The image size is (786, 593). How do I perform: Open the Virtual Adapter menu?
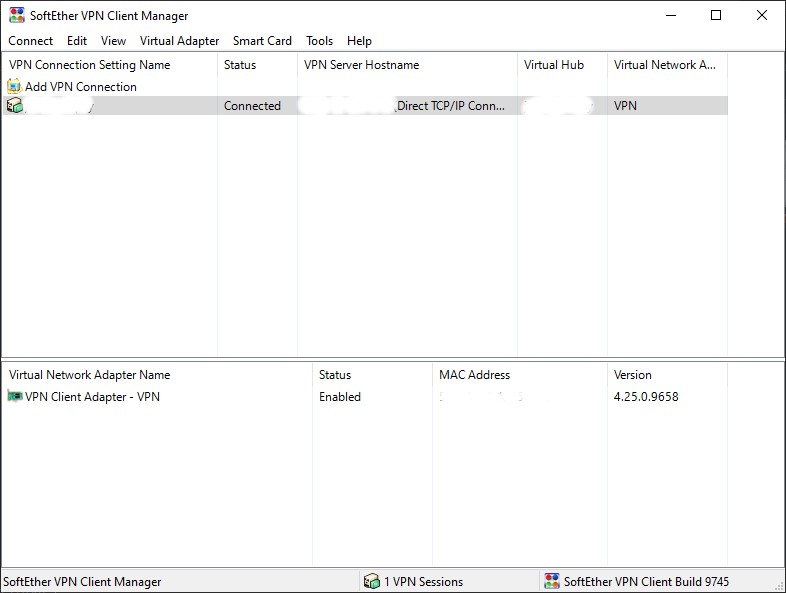point(179,41)
